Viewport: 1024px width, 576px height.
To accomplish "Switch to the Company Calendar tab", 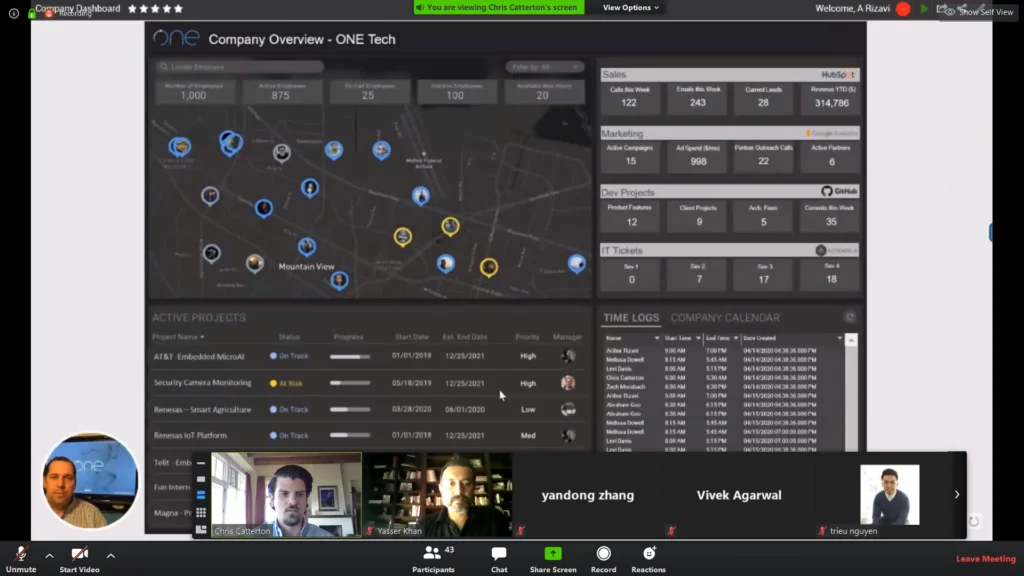I will (724, 318).
